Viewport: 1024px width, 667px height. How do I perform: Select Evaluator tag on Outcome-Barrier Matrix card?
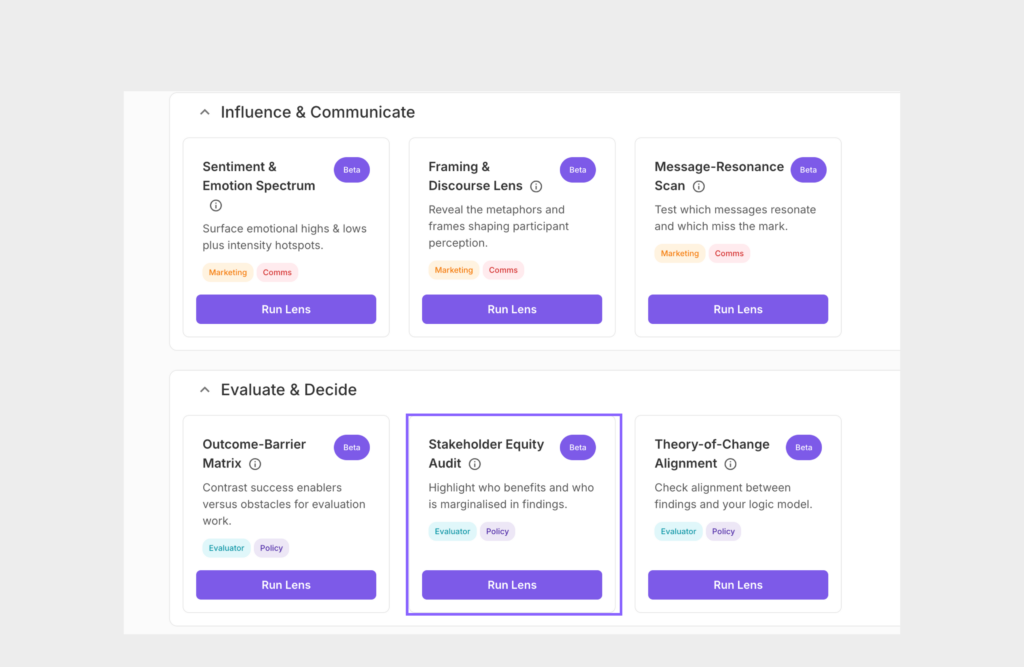pos(226,548)
